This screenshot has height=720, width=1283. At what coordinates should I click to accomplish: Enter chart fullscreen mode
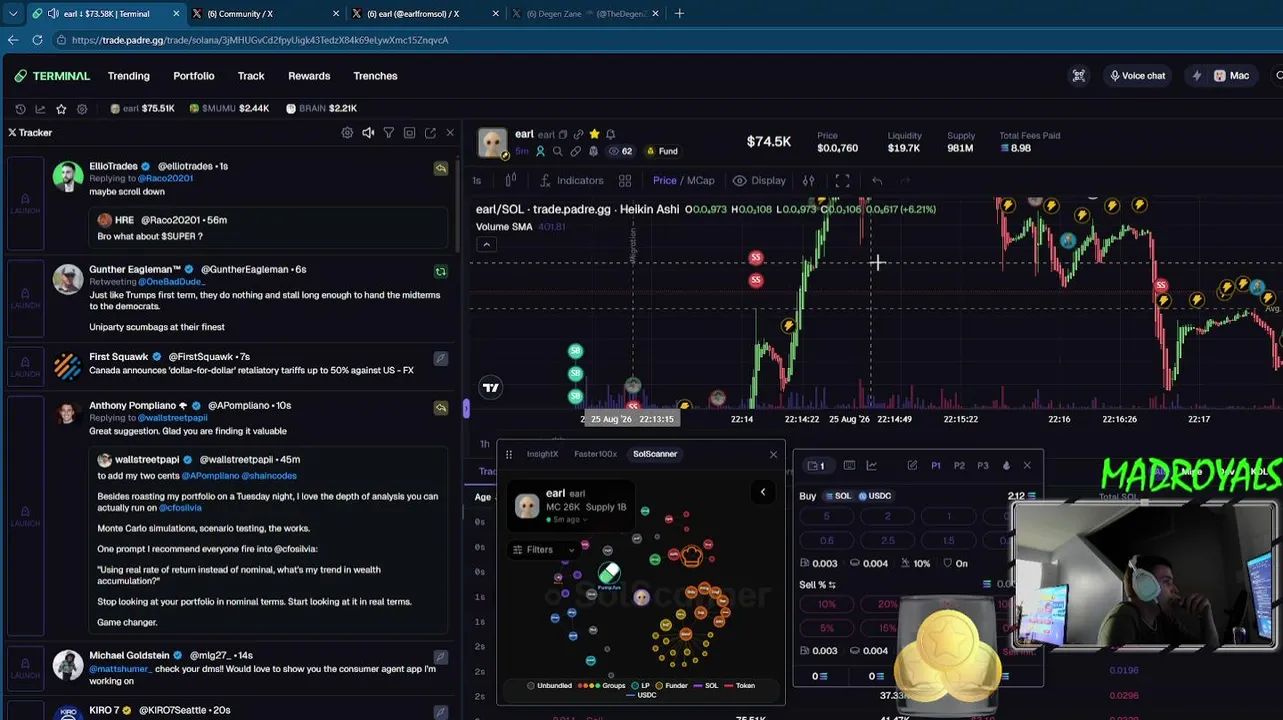[843, 181]
